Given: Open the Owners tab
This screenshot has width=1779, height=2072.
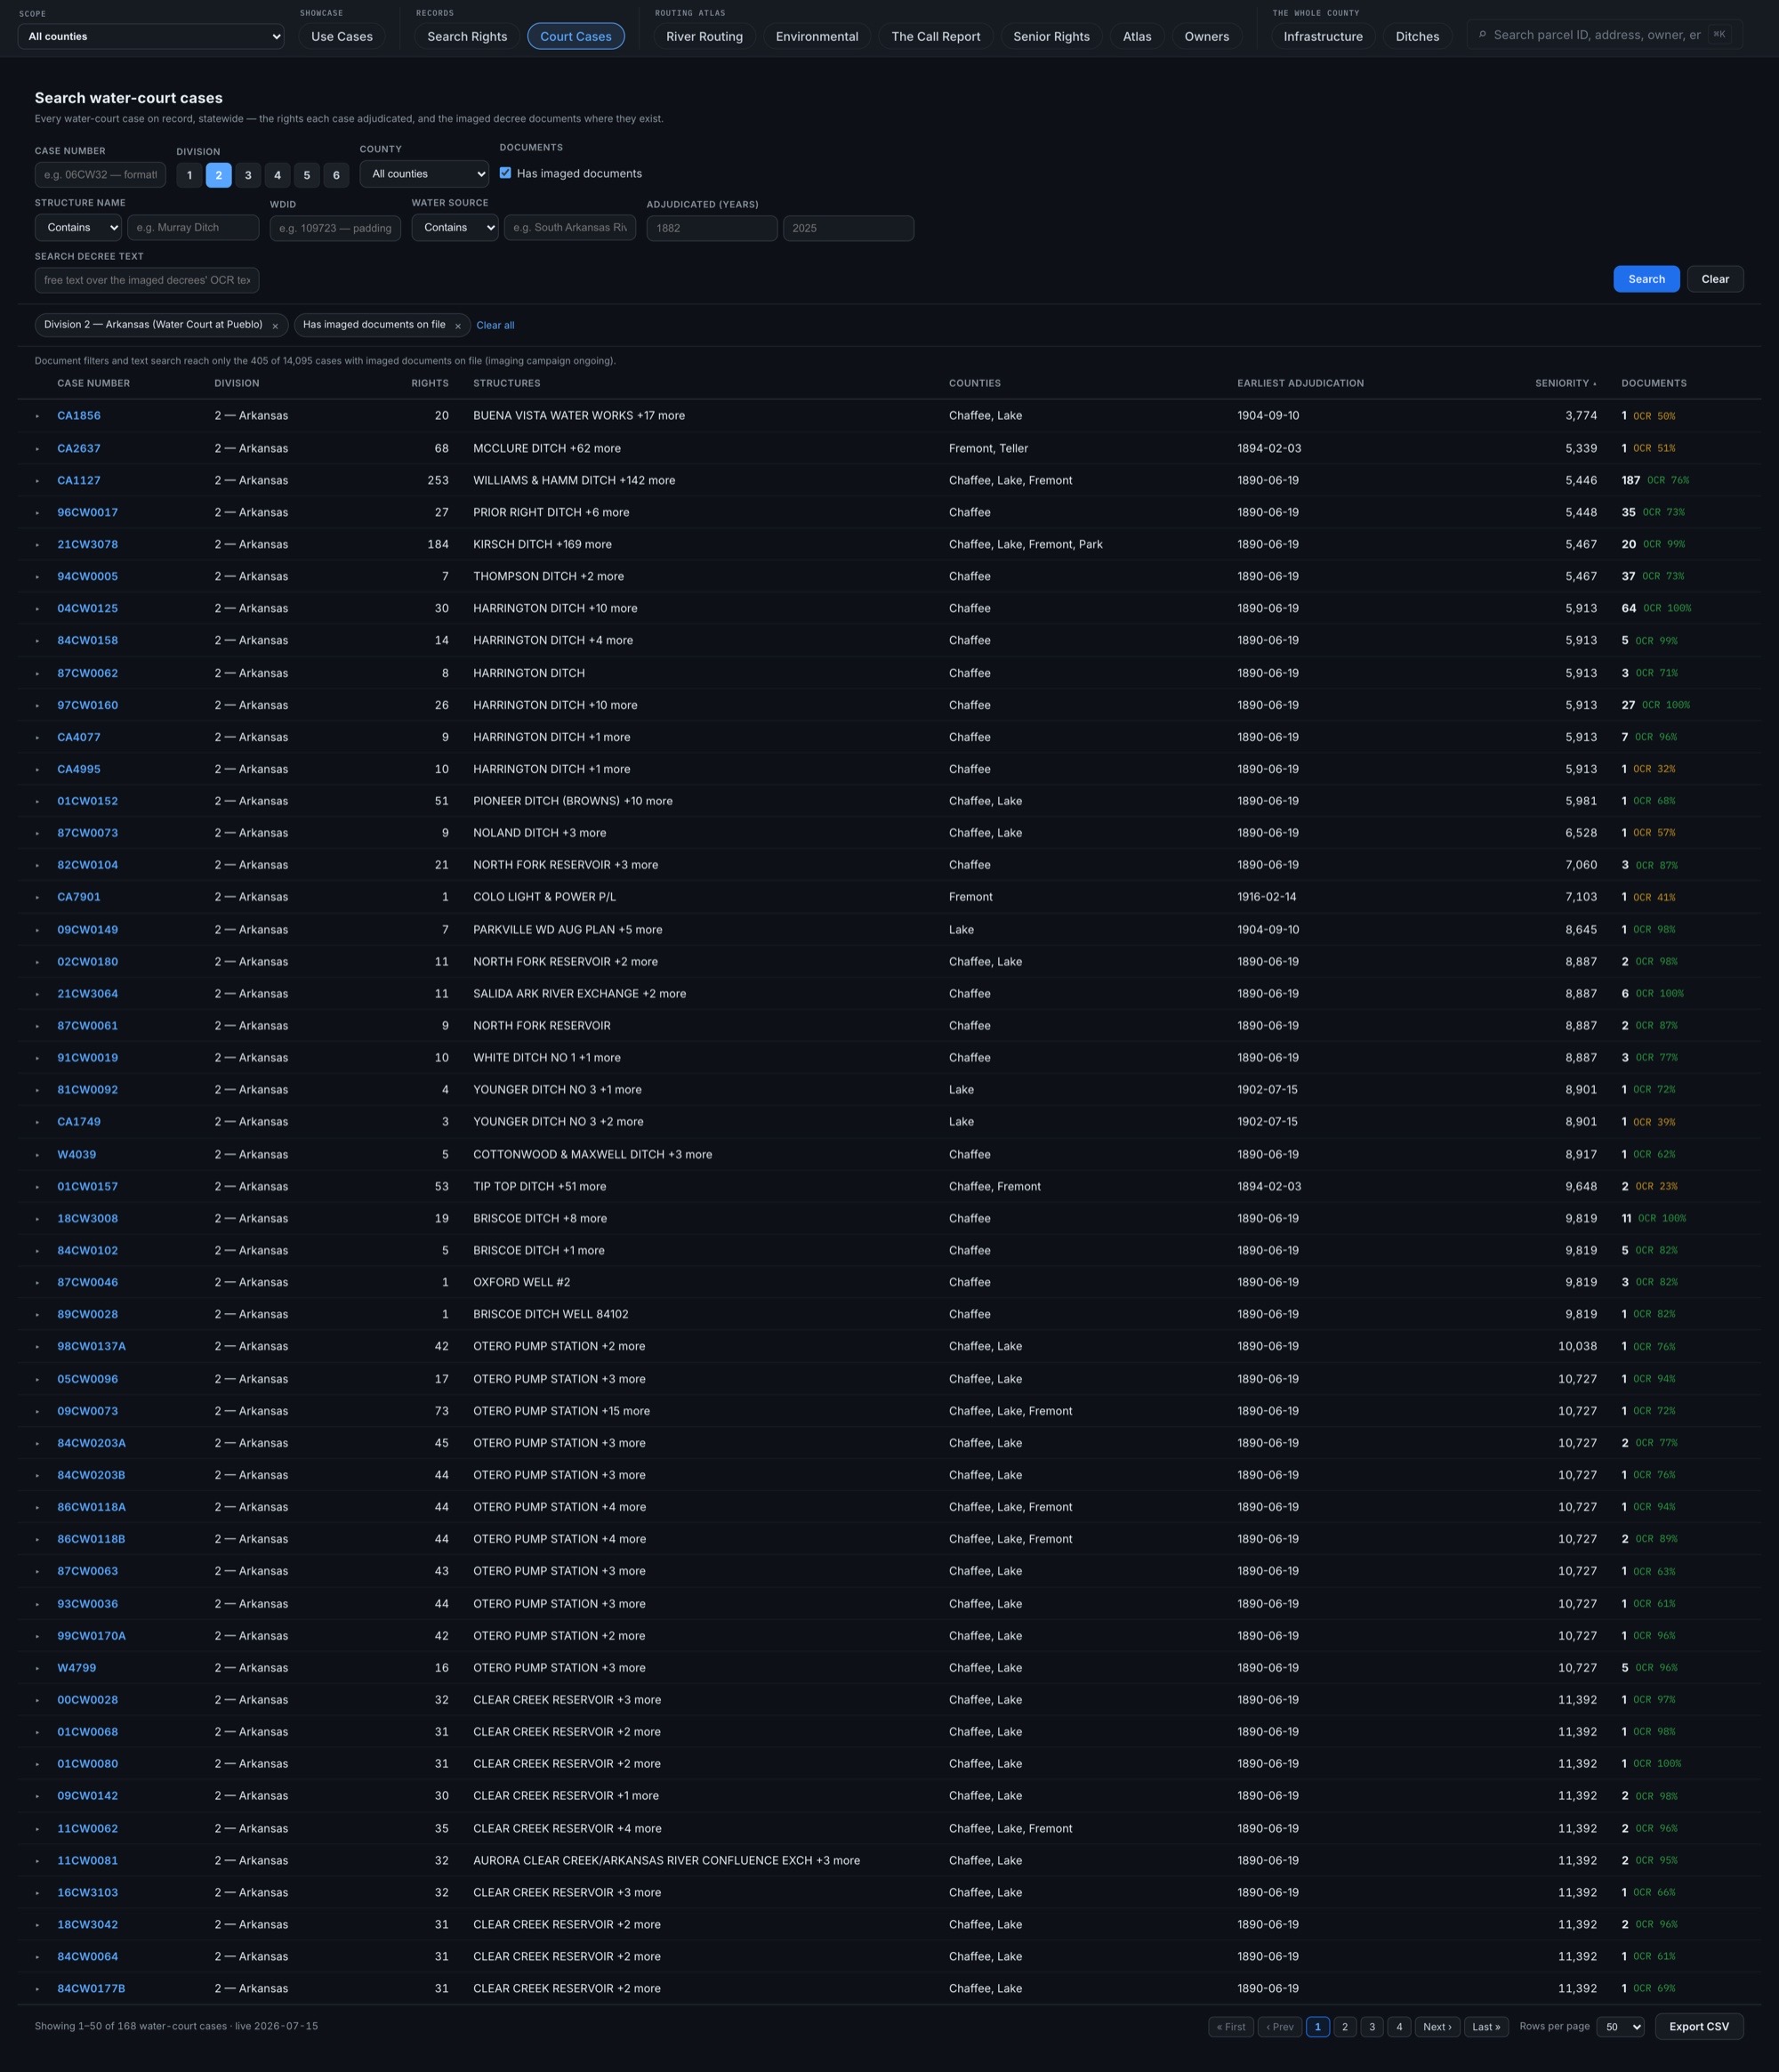Looking at the screenshot, I should pos(1207,37).
